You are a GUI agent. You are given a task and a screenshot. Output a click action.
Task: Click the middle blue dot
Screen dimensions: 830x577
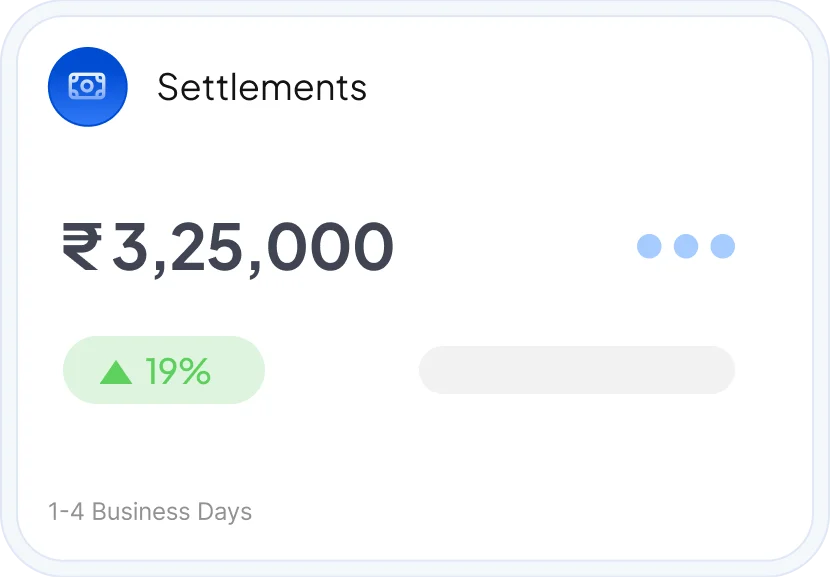point(686,246)
